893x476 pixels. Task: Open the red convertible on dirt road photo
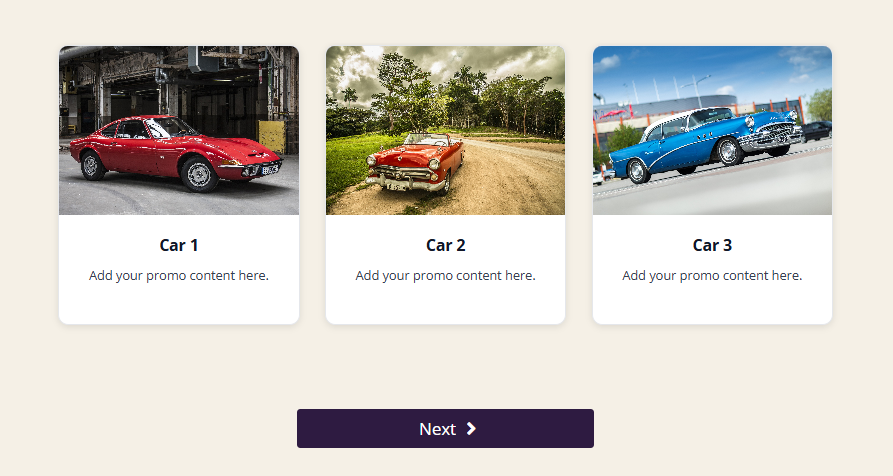[445, 130]
